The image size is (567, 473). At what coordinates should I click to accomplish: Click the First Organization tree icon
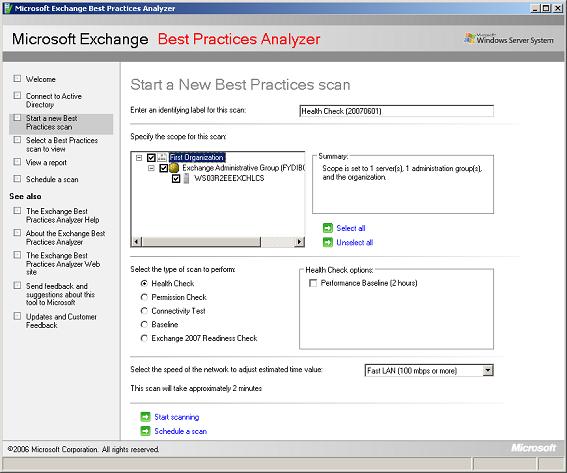162,157
